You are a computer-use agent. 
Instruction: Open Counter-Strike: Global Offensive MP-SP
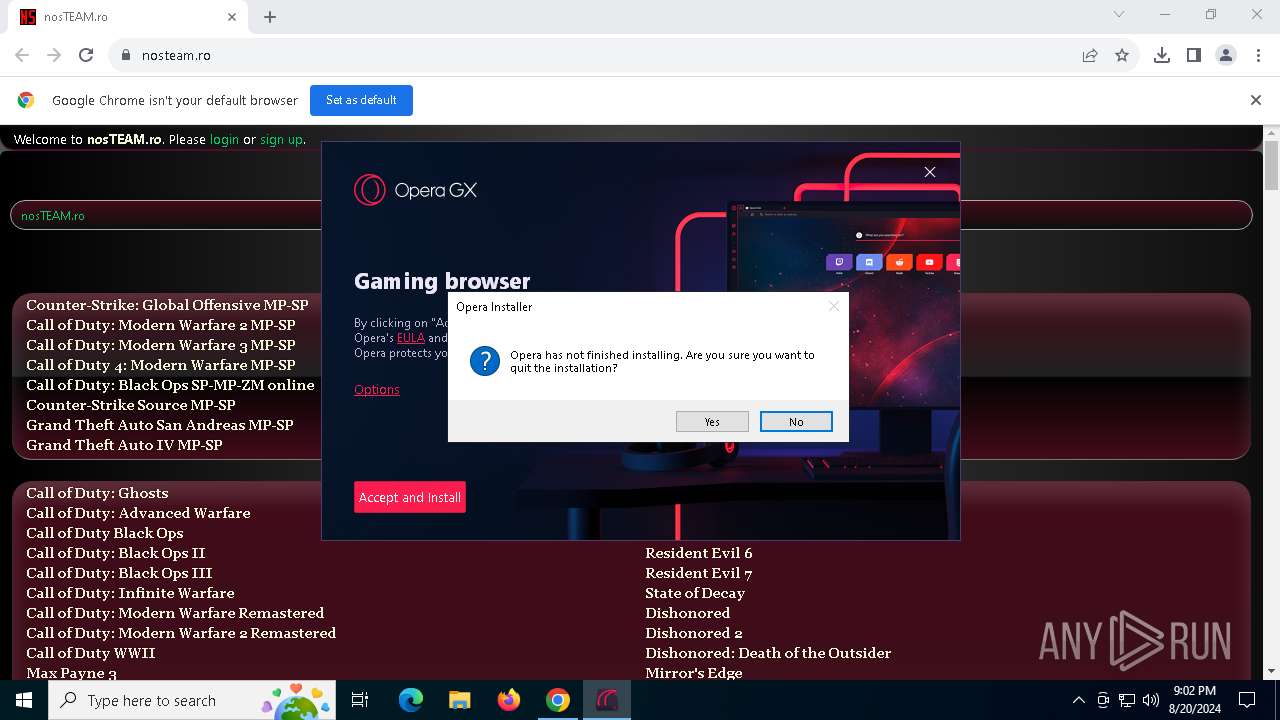[167, 305]
